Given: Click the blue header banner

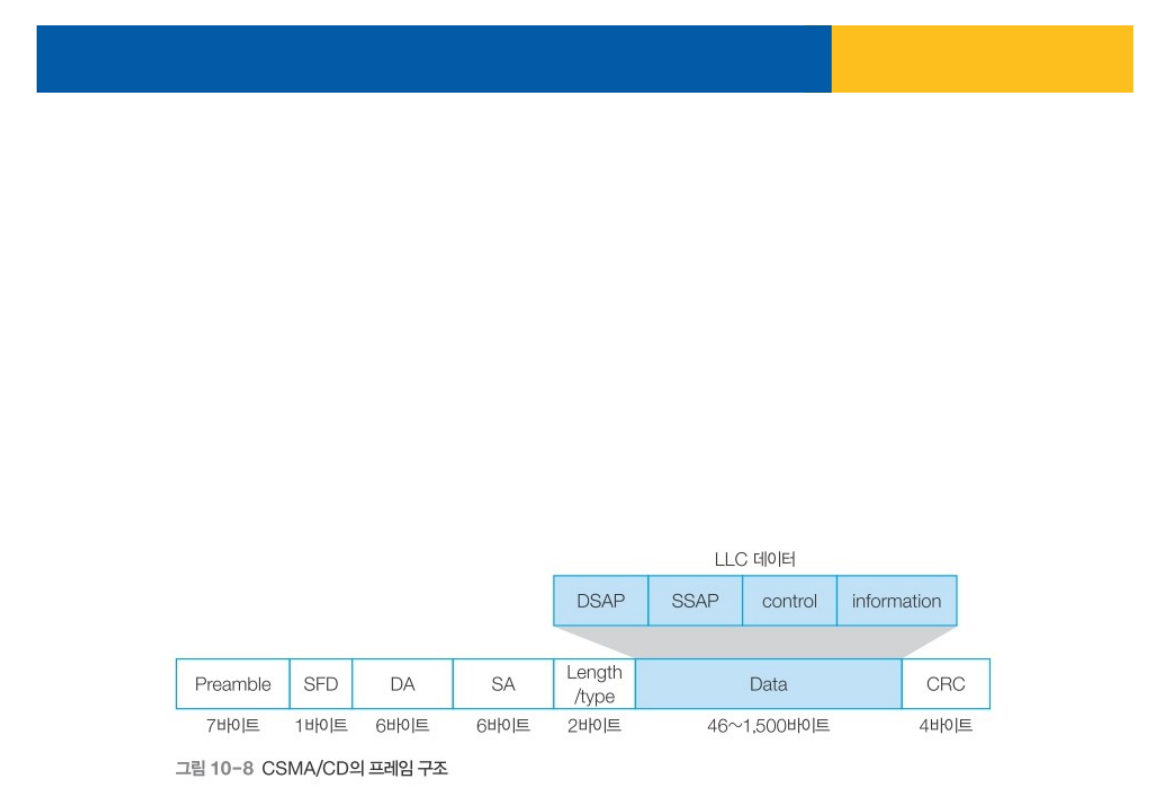Looking at the screenshot, I should pos(433,59).
